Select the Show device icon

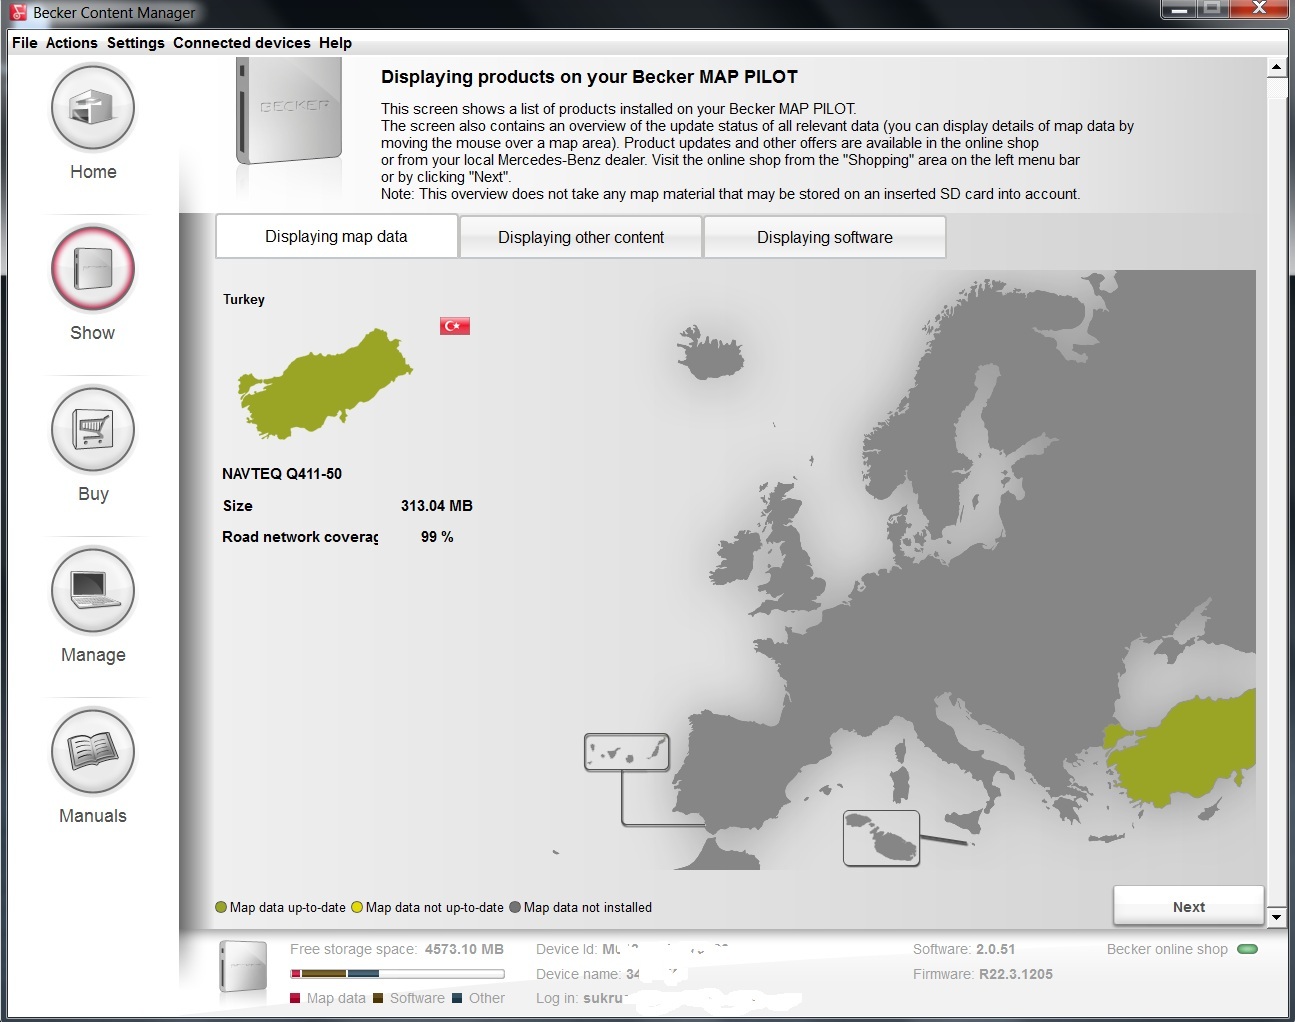pyautogui.click(x=93, y=268)
